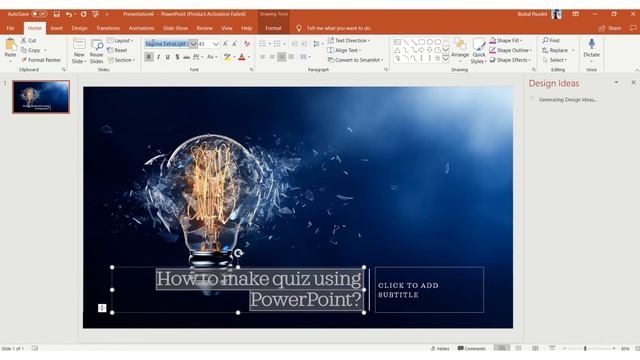
Task: Click Decrease Font Size icon
Action: (x=235, y=43)
